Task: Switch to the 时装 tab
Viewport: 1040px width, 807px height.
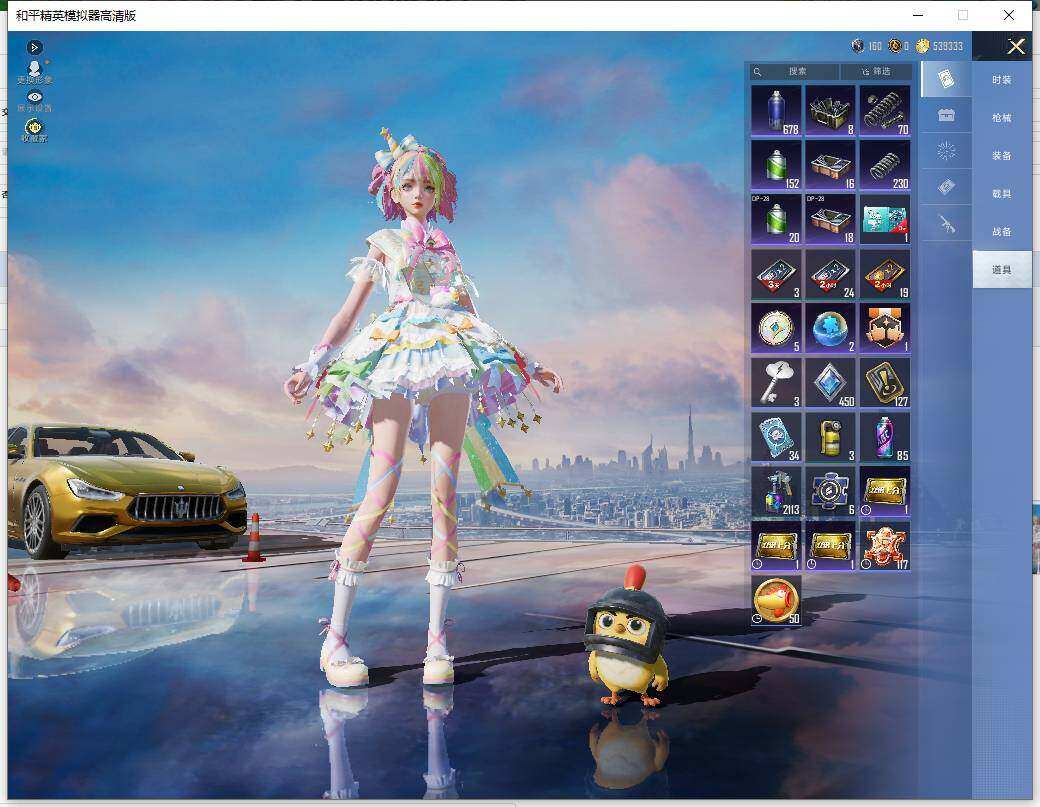Action: click(x=1002, y=80)
